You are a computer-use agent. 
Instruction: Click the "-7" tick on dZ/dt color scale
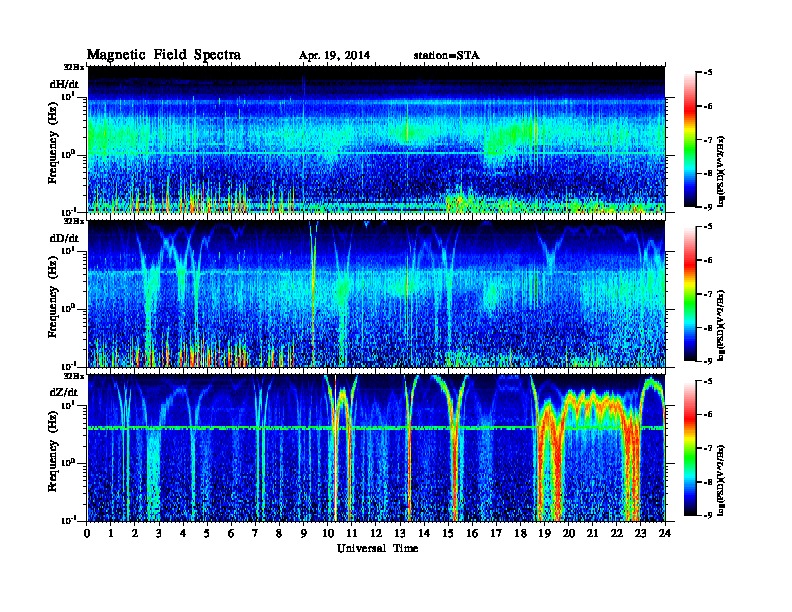point(708,448)
